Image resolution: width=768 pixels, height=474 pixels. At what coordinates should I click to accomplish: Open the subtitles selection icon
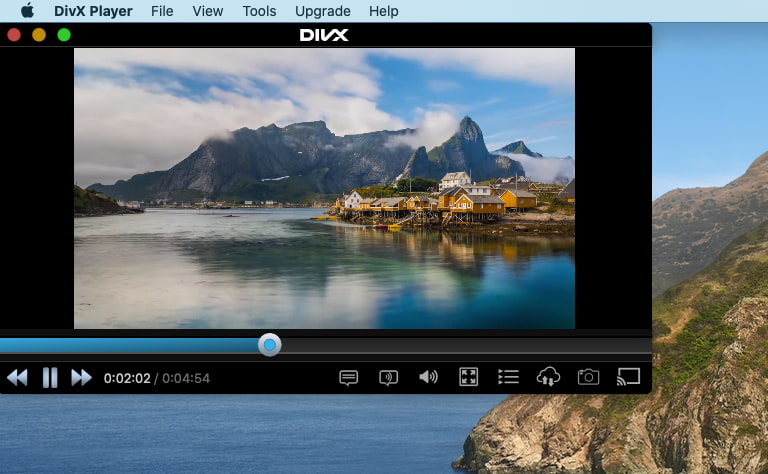click(348, 378)
